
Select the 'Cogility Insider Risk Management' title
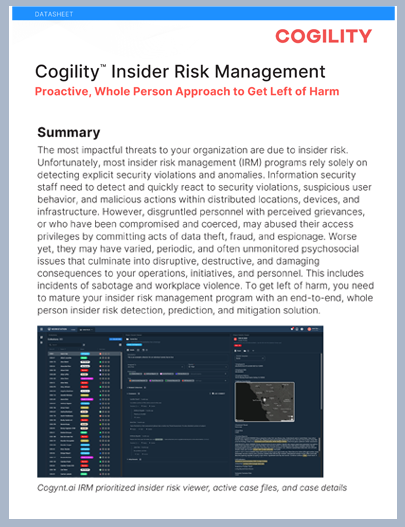point(180,72)
